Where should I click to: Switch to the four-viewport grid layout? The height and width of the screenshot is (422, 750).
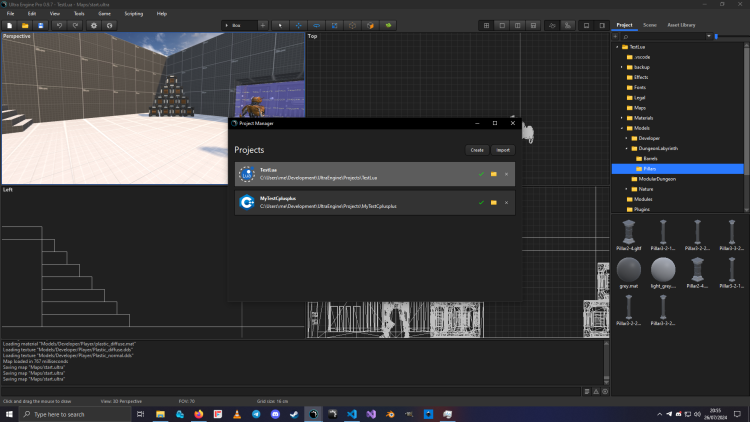pyautogui.click(x=486, y=25)
